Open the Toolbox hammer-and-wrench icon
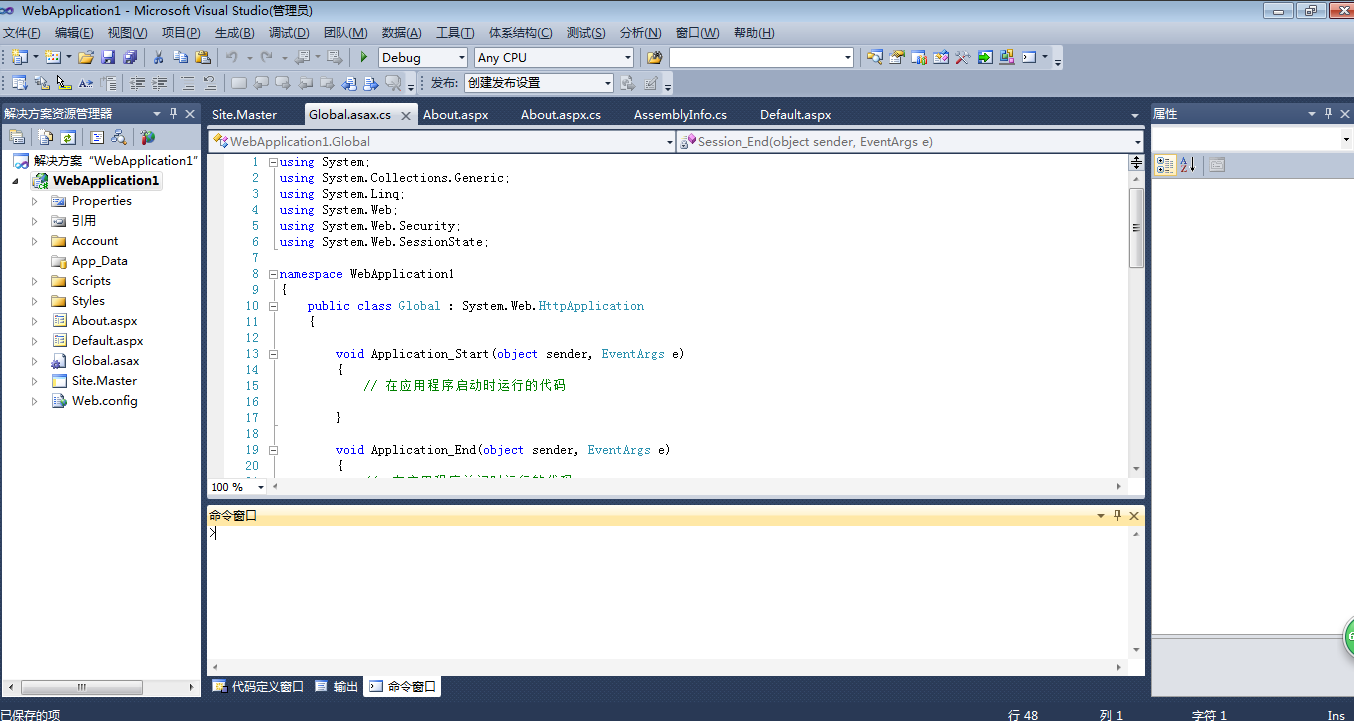1354x721 pixels. 962,57
